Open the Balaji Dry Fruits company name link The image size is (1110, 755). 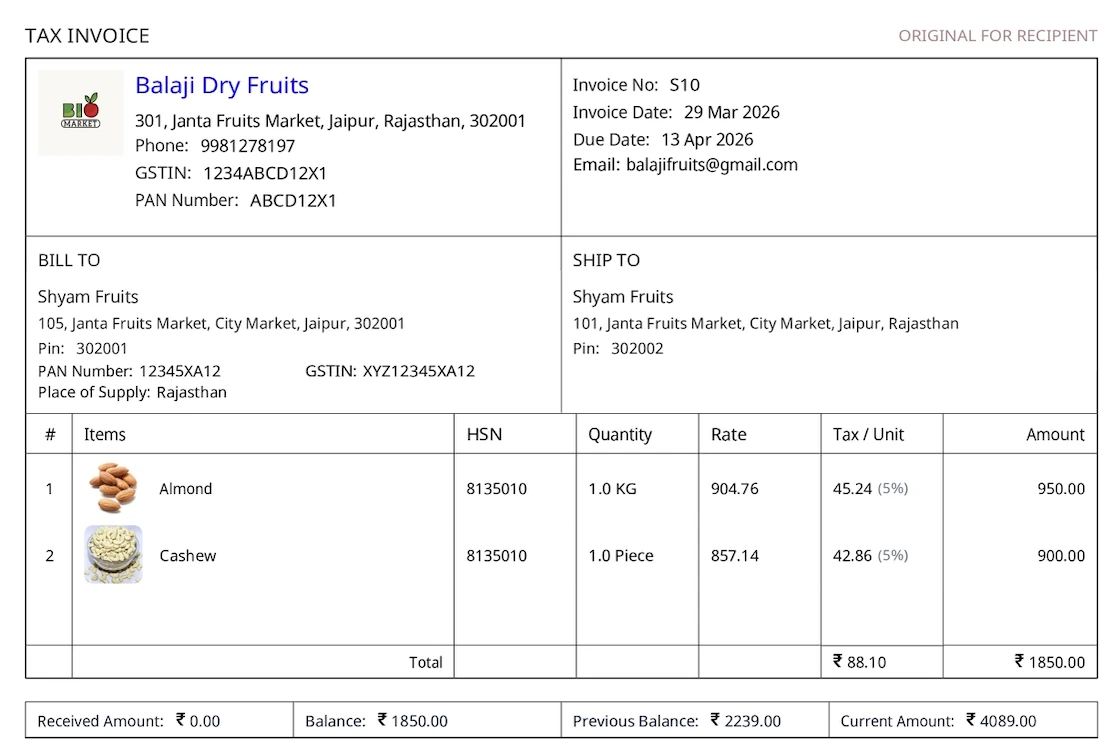click(221, 85)
